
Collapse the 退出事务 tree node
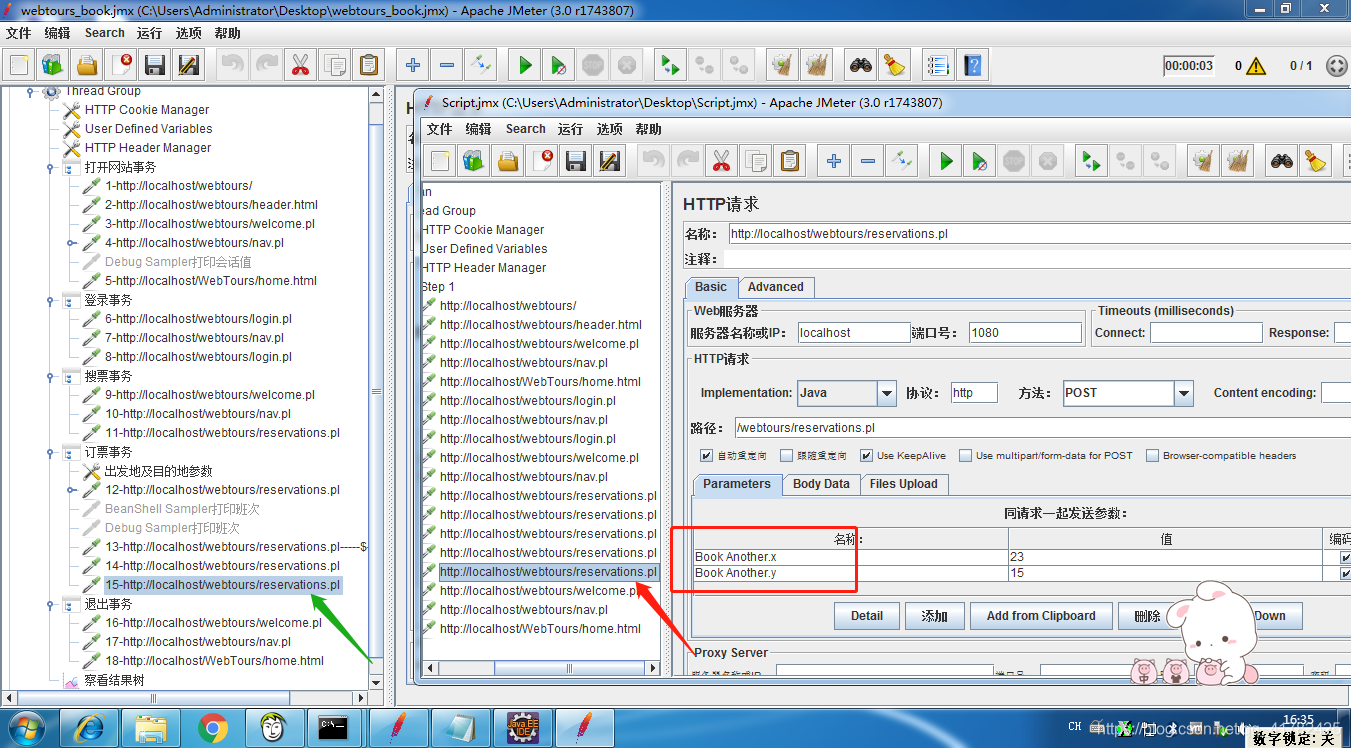tap(50, 604)
